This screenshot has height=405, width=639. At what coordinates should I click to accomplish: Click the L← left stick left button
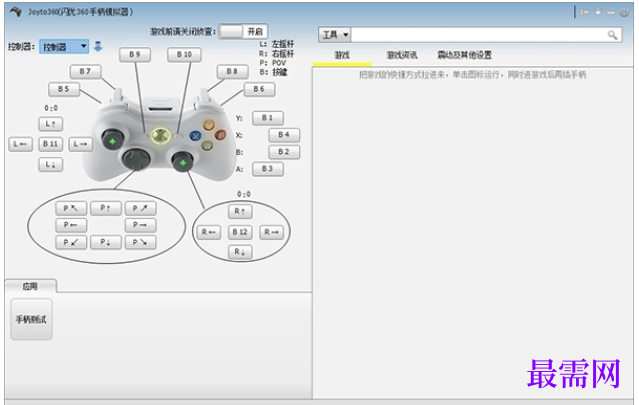coord(20,144)
